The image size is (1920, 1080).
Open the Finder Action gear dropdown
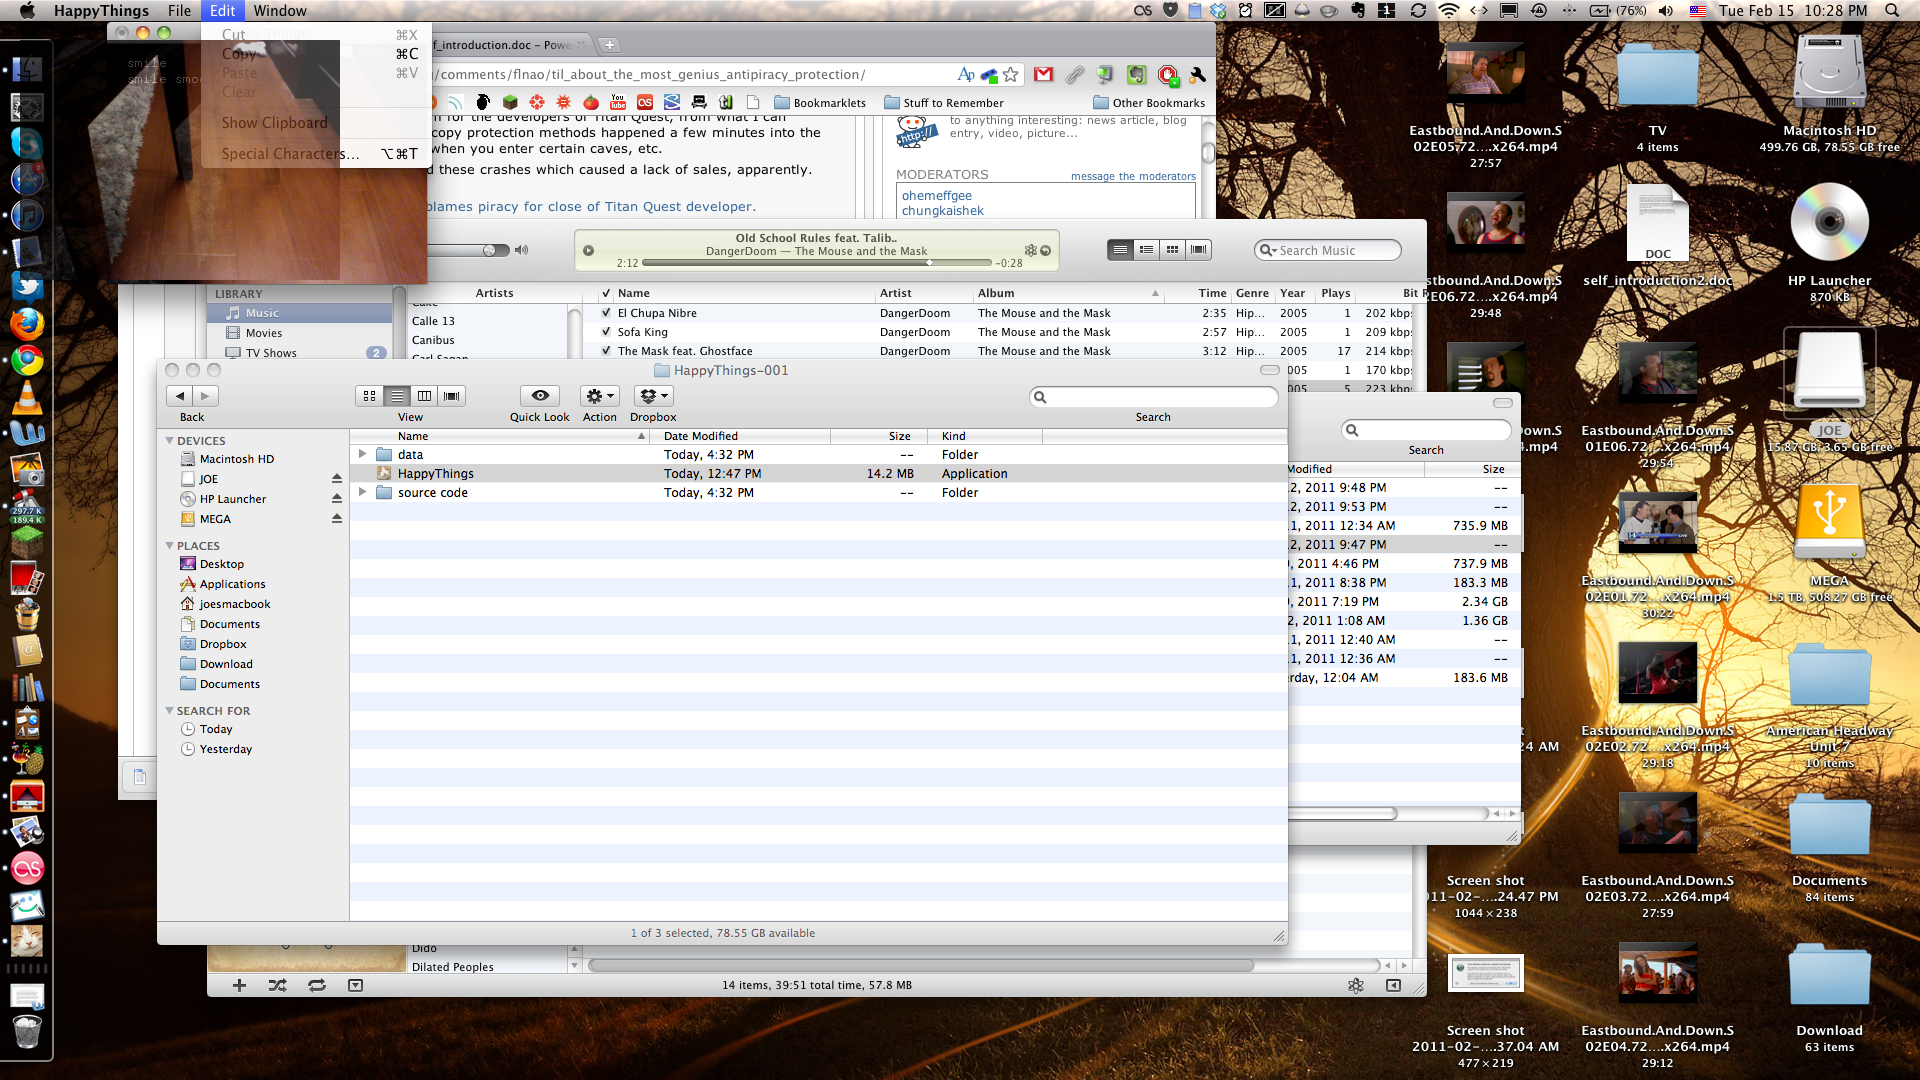click(600, 396)
